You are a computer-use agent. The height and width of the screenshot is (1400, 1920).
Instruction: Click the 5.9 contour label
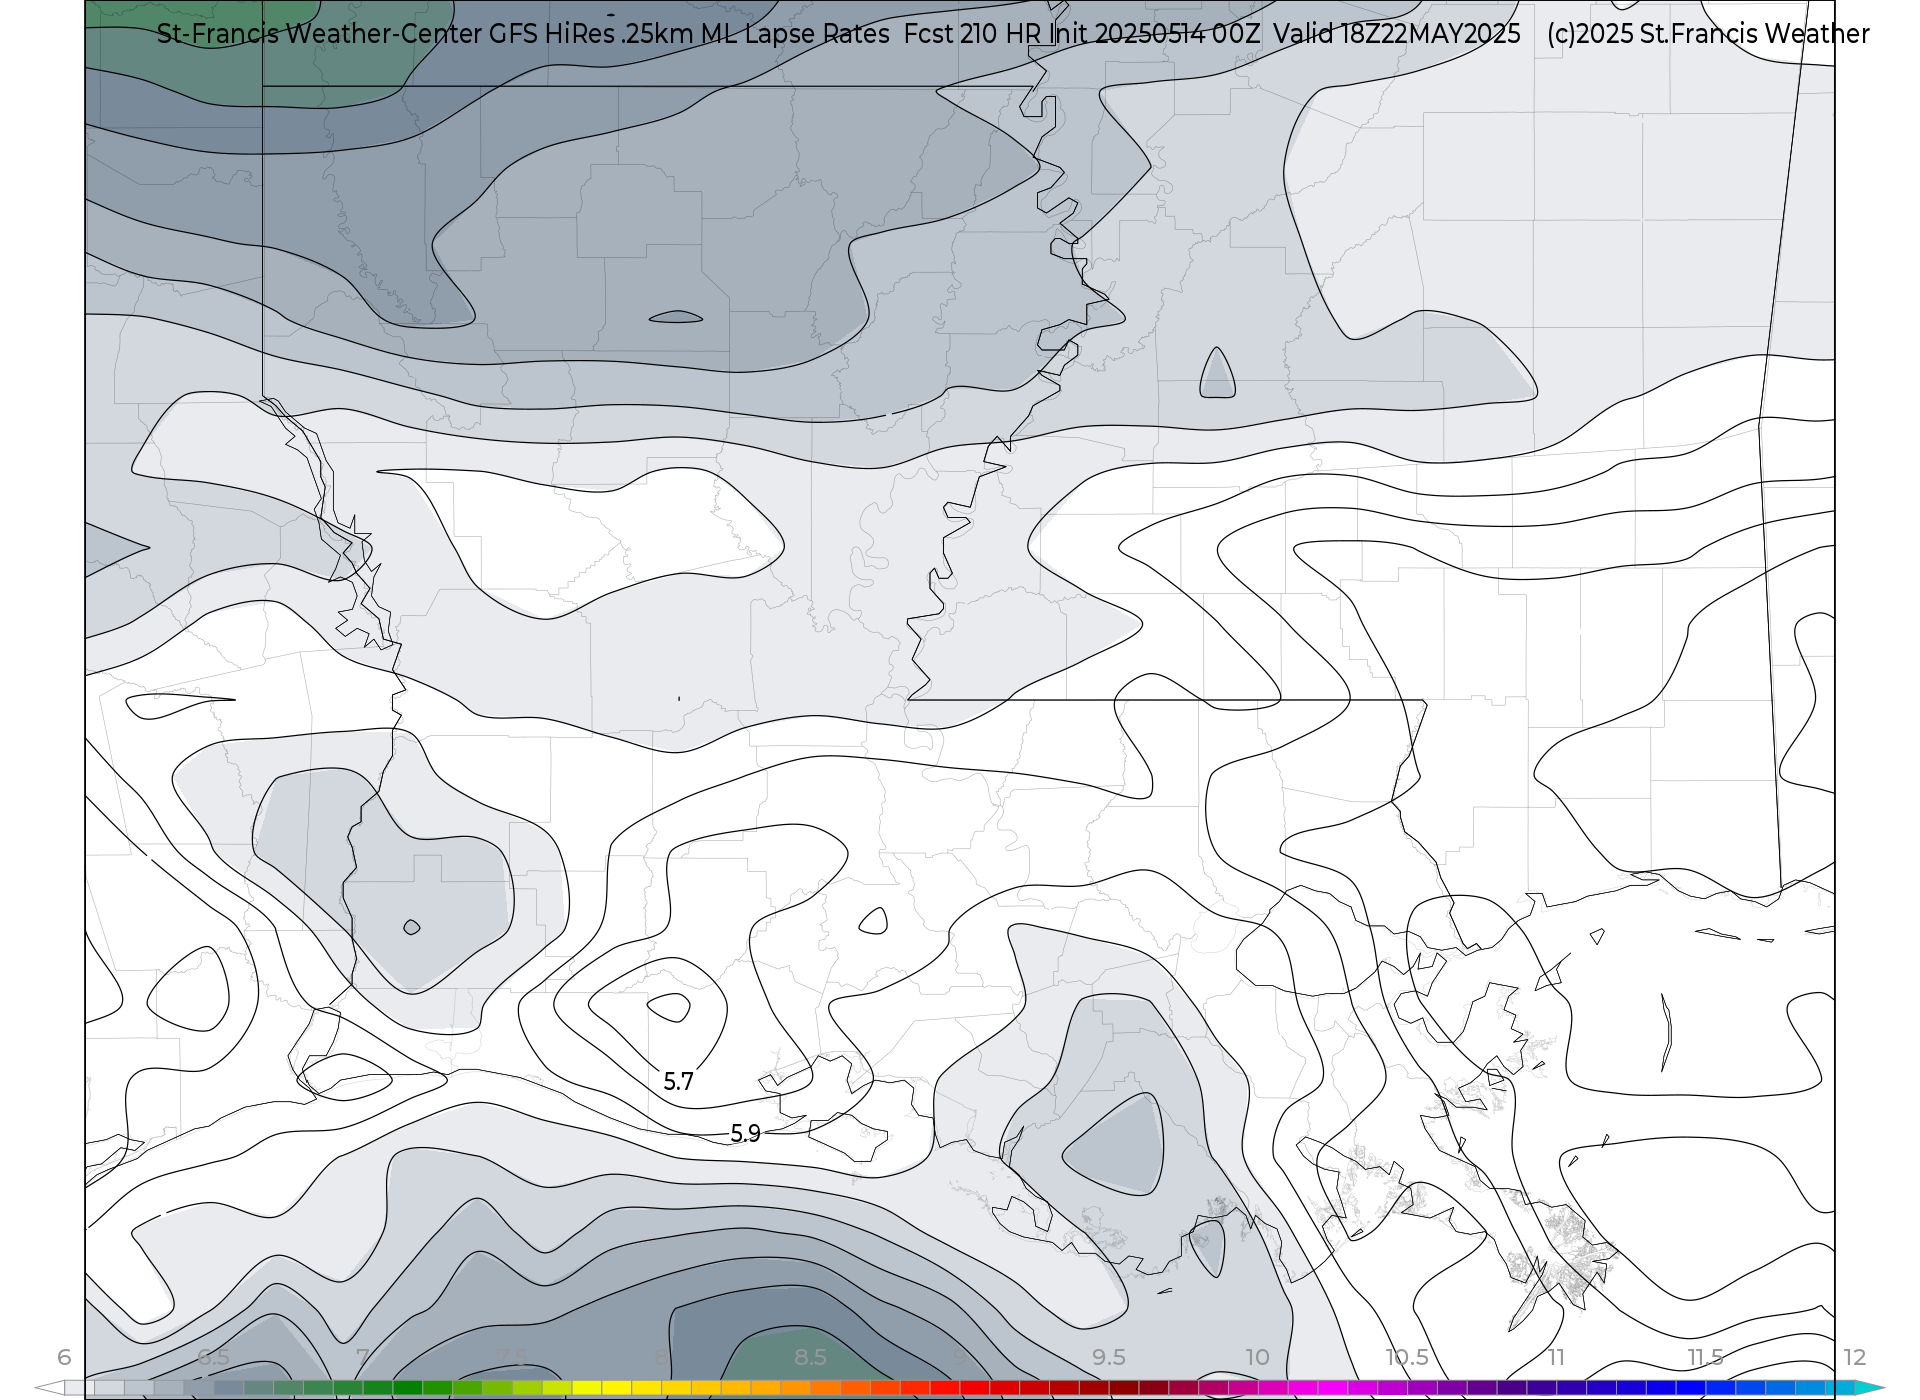click(745, 1133)
